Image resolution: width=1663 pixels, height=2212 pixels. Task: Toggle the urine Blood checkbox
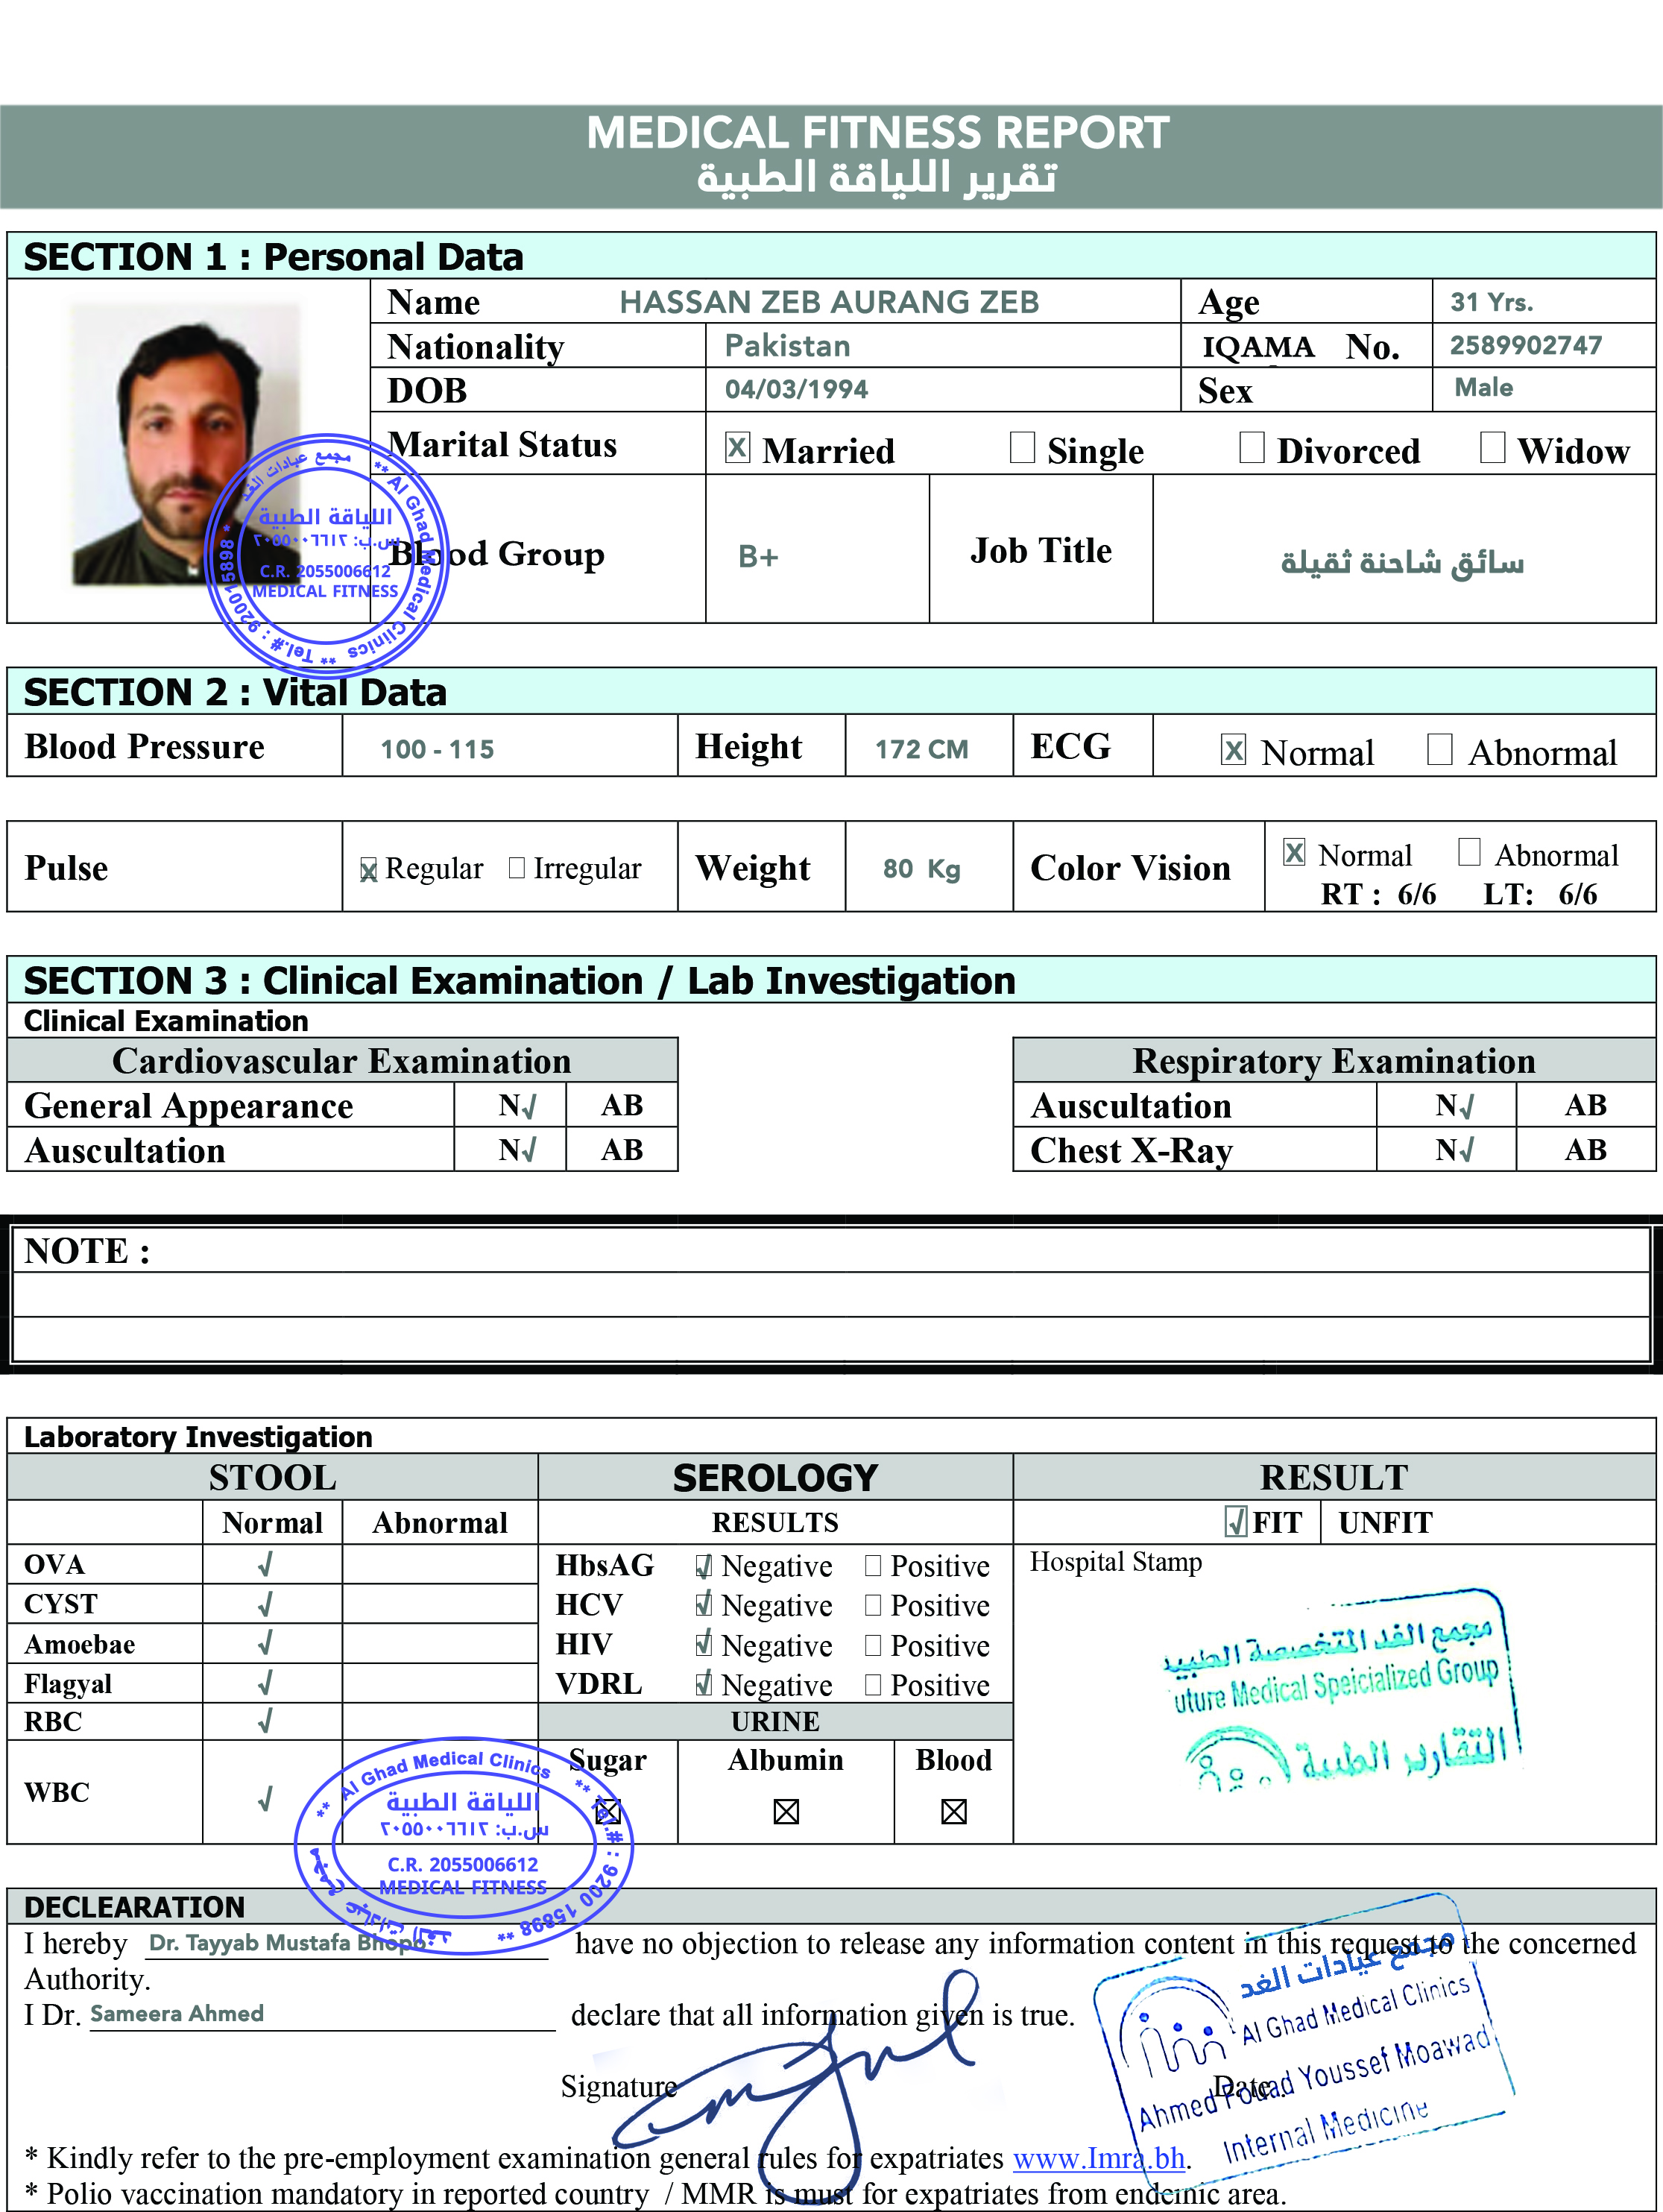[x=953, y=1811]
